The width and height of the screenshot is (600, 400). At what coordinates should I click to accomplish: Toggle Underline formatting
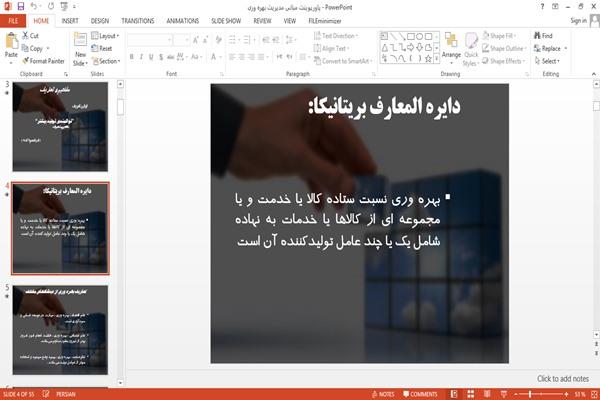(x=151, y=57)
